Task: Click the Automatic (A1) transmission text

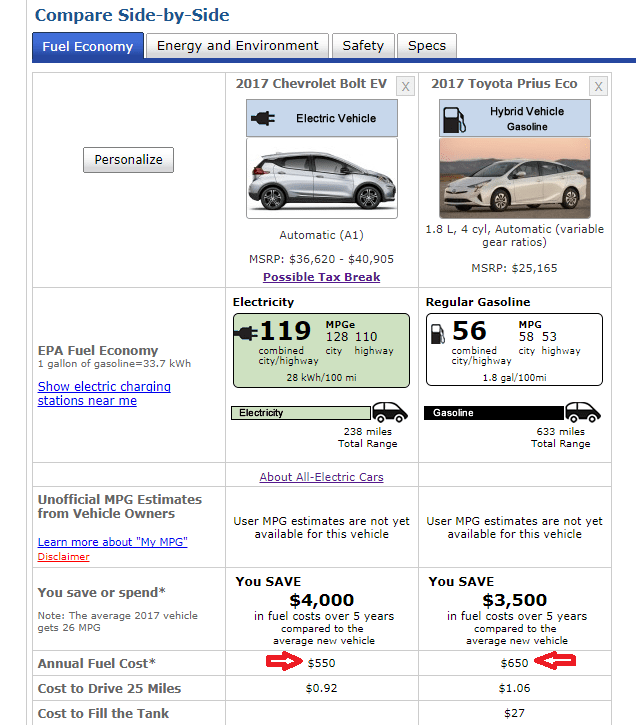Action: 322,235
